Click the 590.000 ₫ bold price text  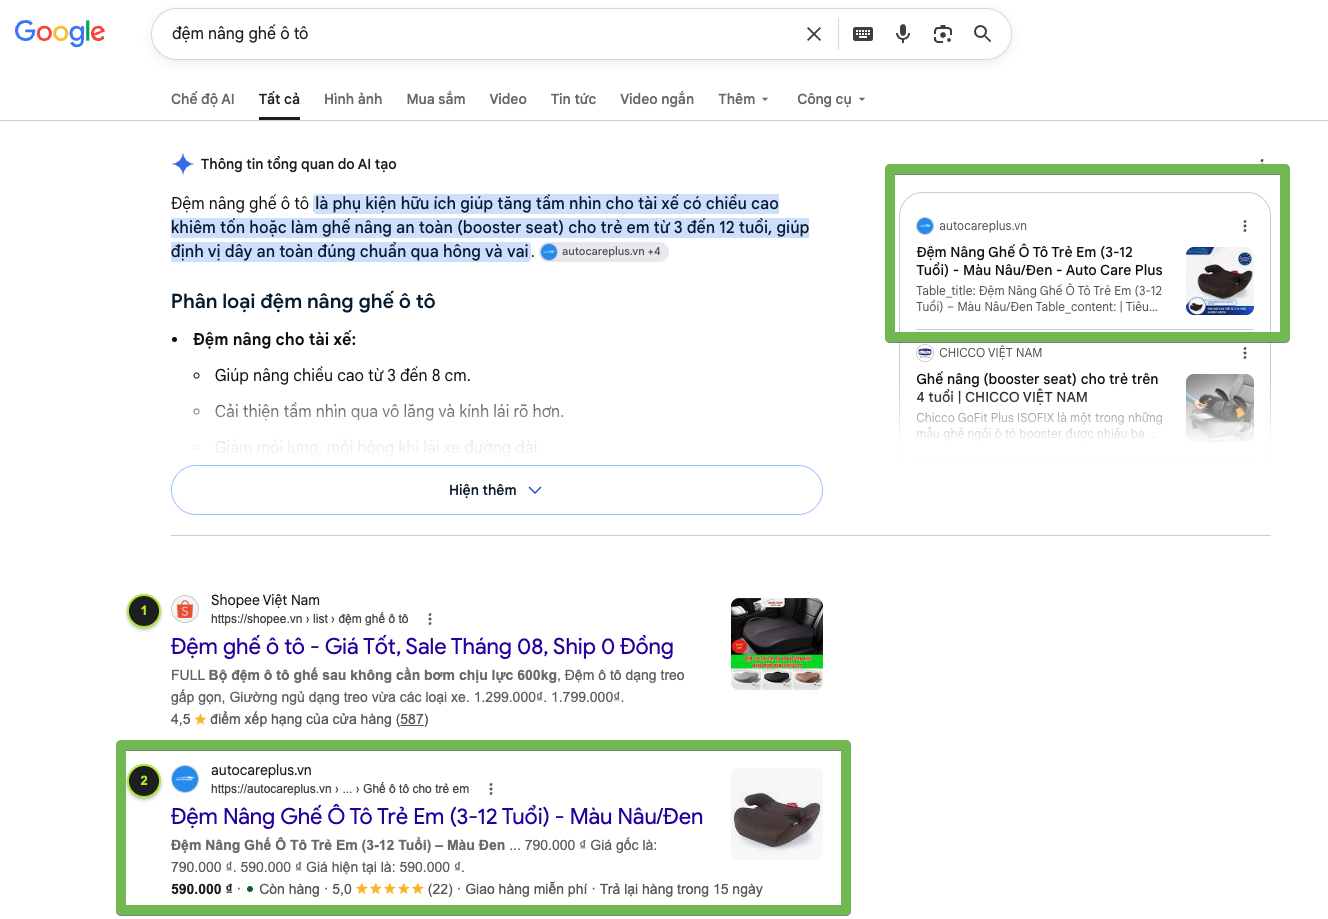pyautogui.click(x=202, y=889)
